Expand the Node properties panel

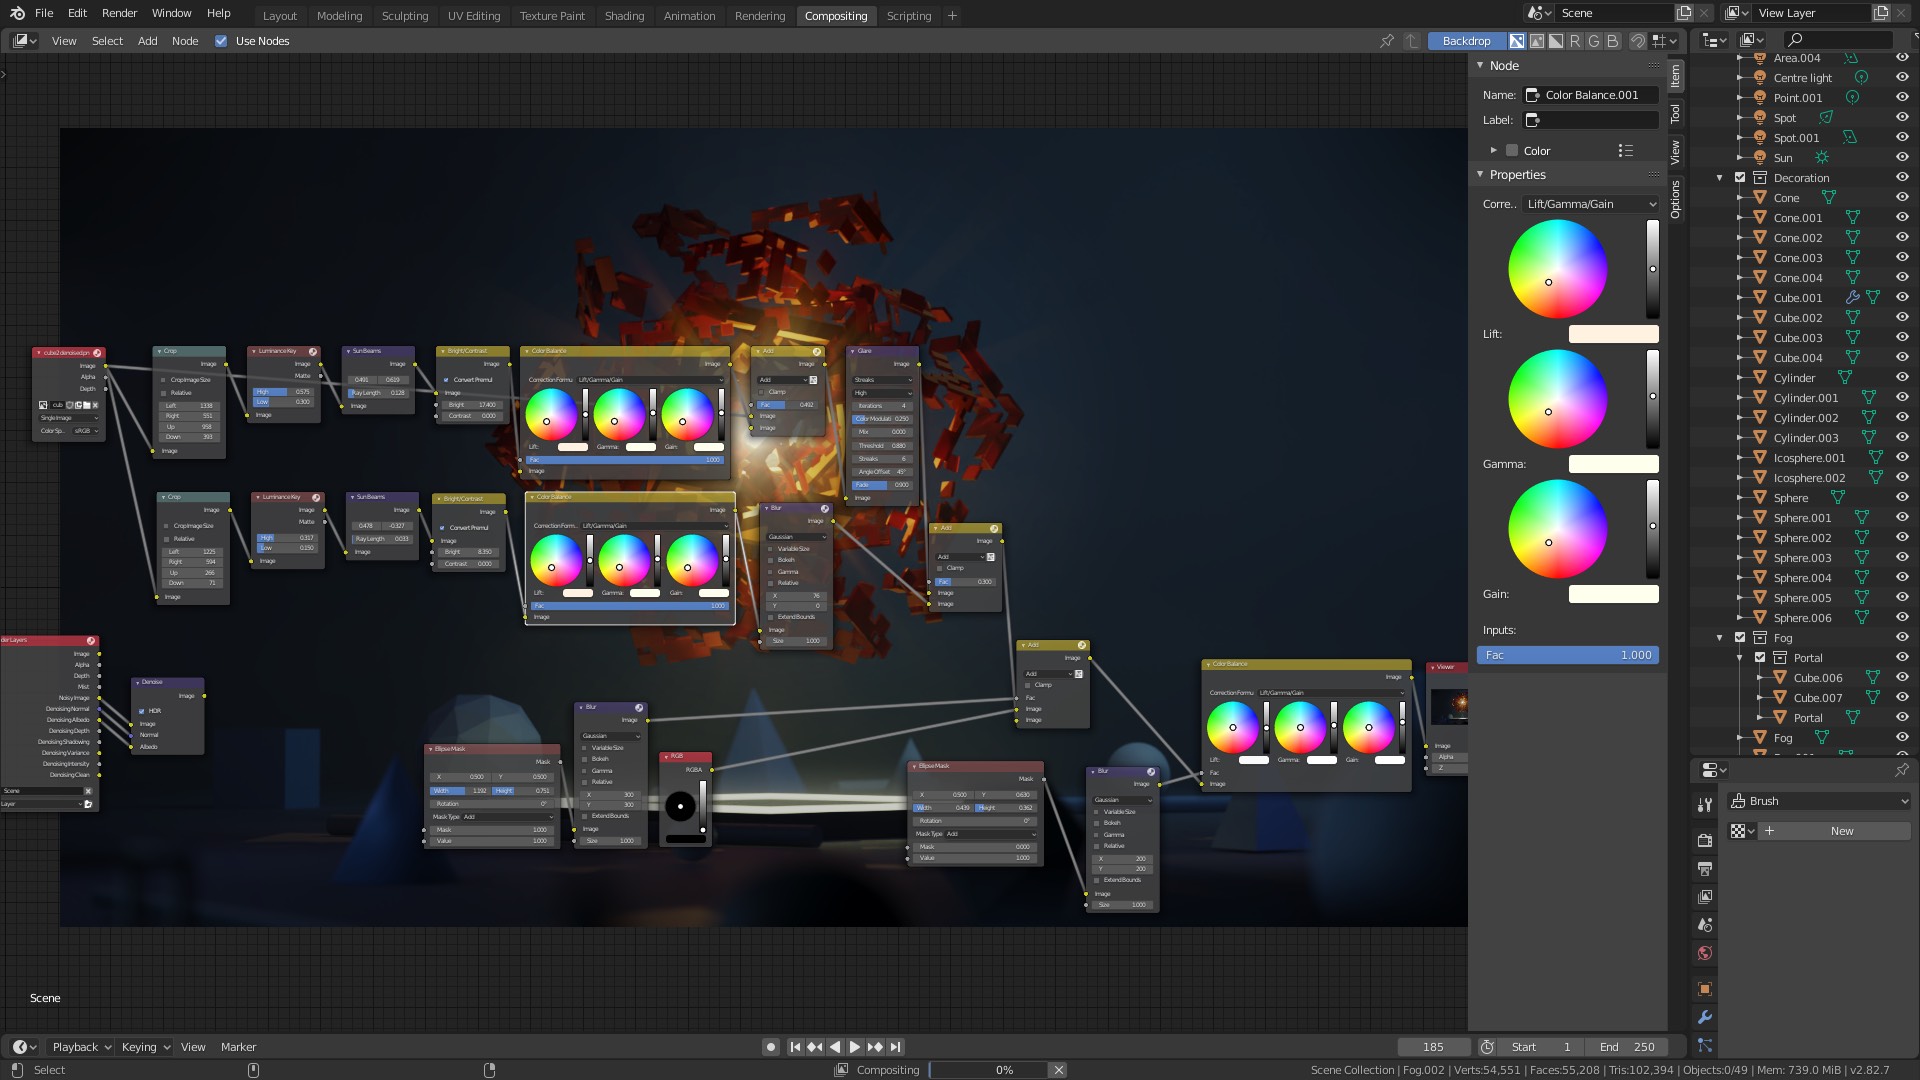(x=1482, y=65)
